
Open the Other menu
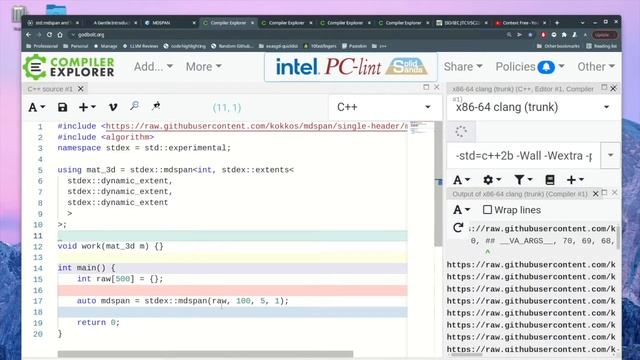596,67
